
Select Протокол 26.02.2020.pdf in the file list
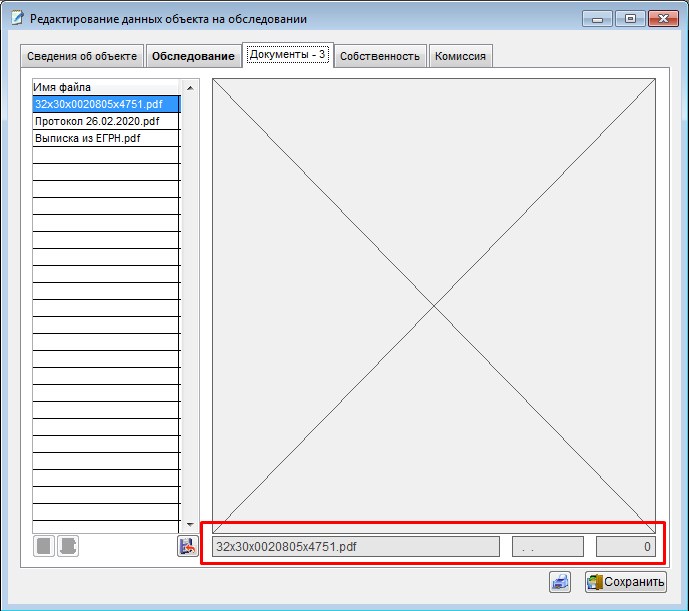click(x=106, y=121)
